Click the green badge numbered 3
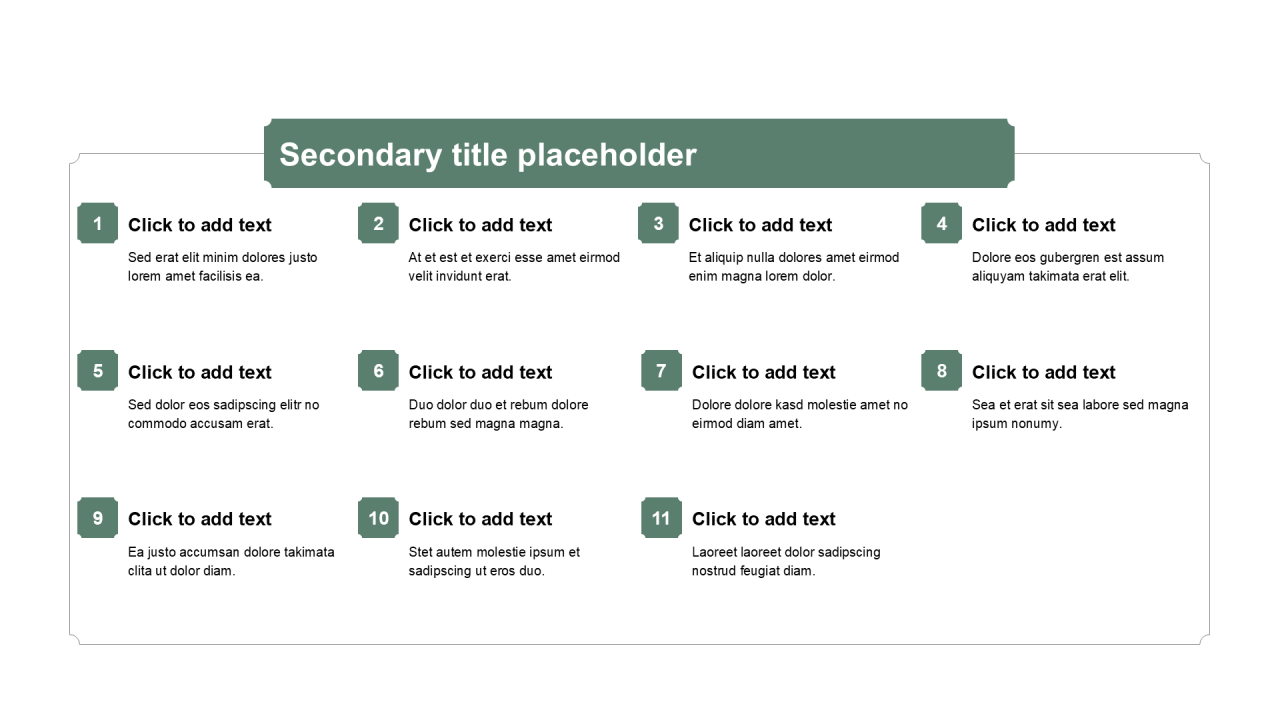Viewport: 1280px width, 720px height. (x=658, y=224)
